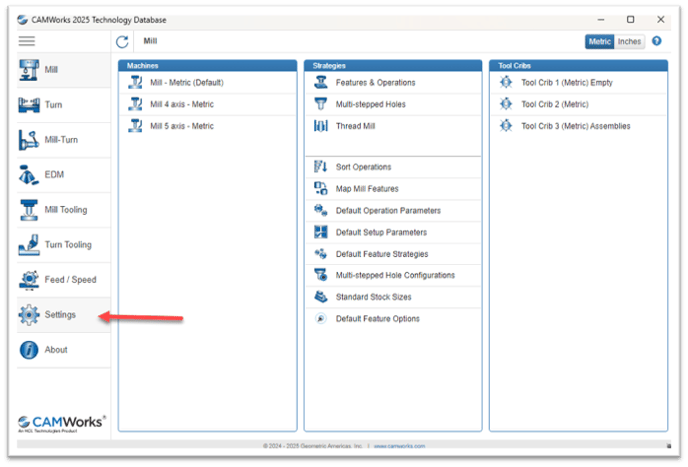Screen dimensions: 688x467
Task: Open Multi-stepped Holes text
Action: [x=371, y=104]
